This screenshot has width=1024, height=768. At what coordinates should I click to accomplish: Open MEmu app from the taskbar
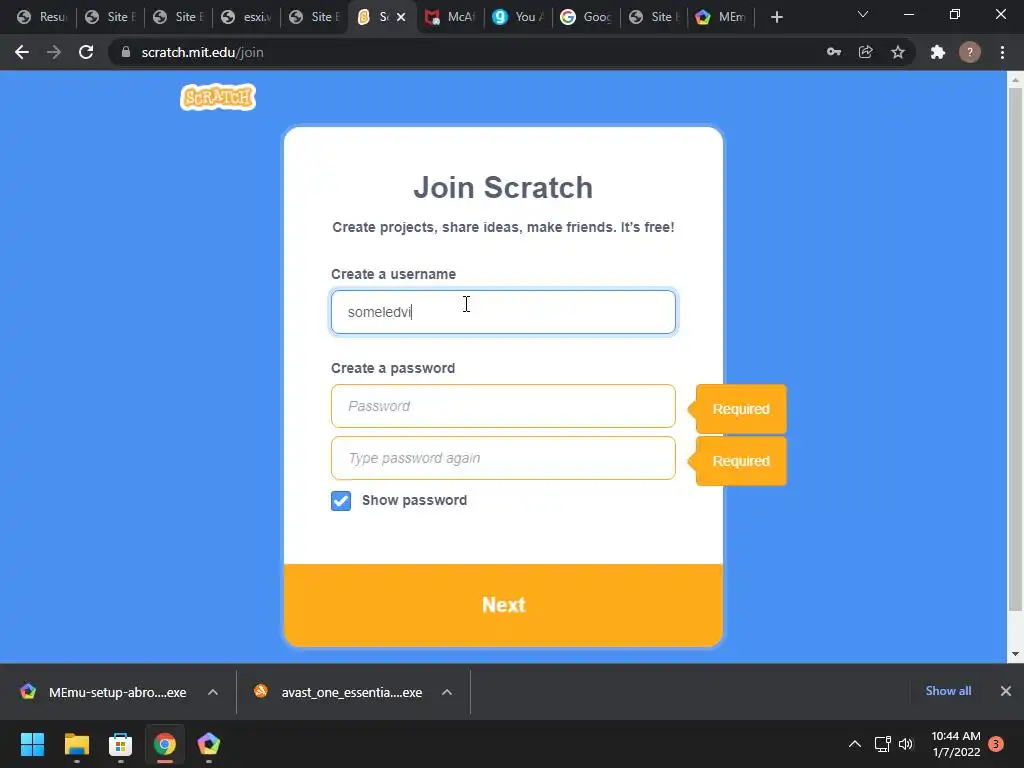click(x=208, y=744)
